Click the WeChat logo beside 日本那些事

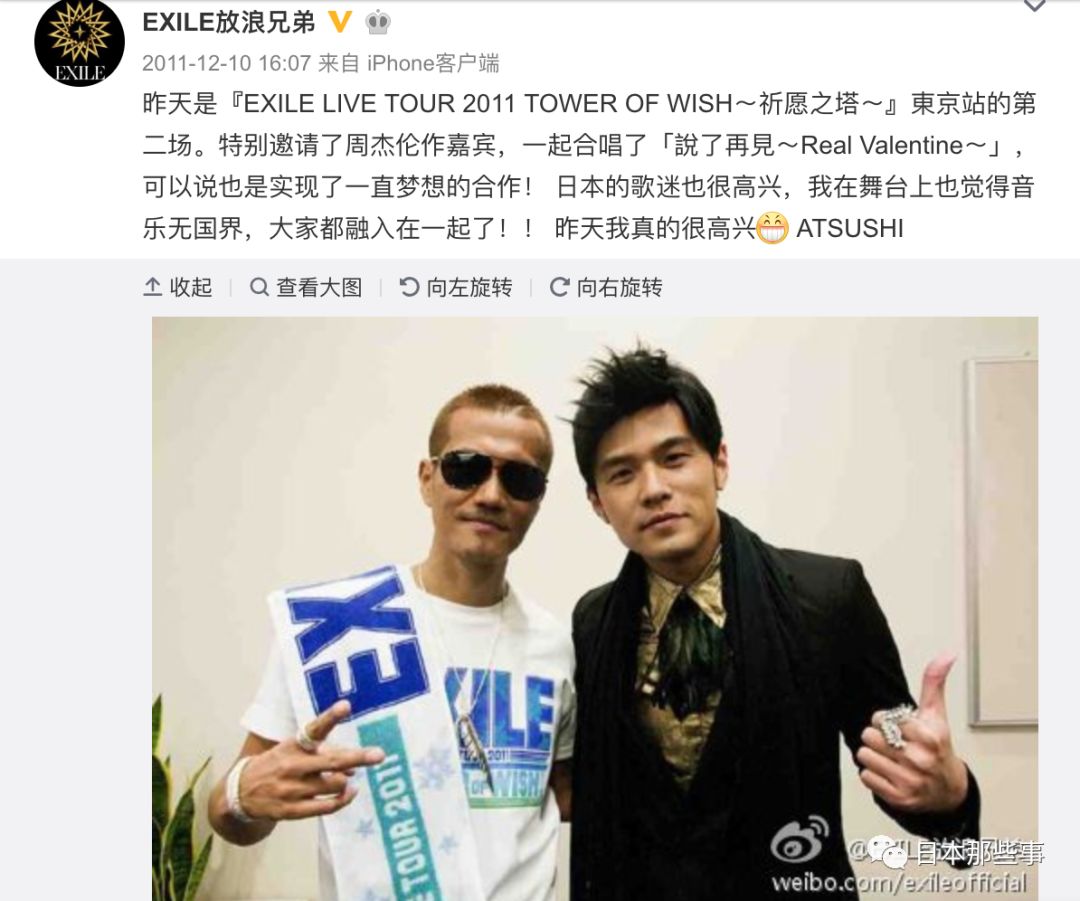(889, 853)
